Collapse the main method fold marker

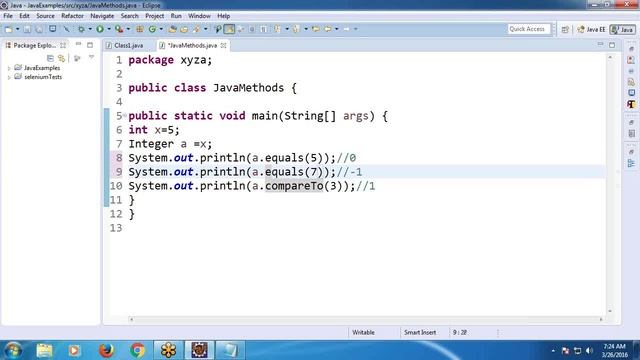[124, 115]
